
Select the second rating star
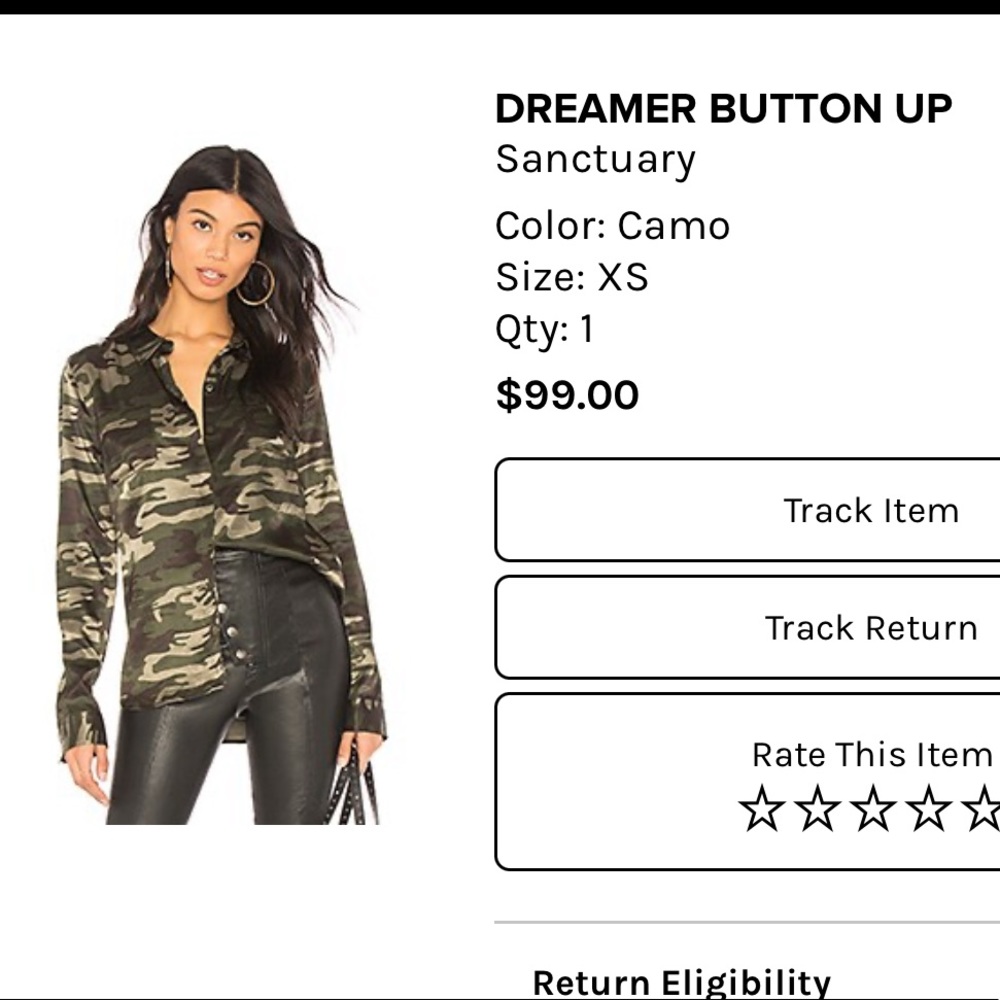[x=817, y=809]
